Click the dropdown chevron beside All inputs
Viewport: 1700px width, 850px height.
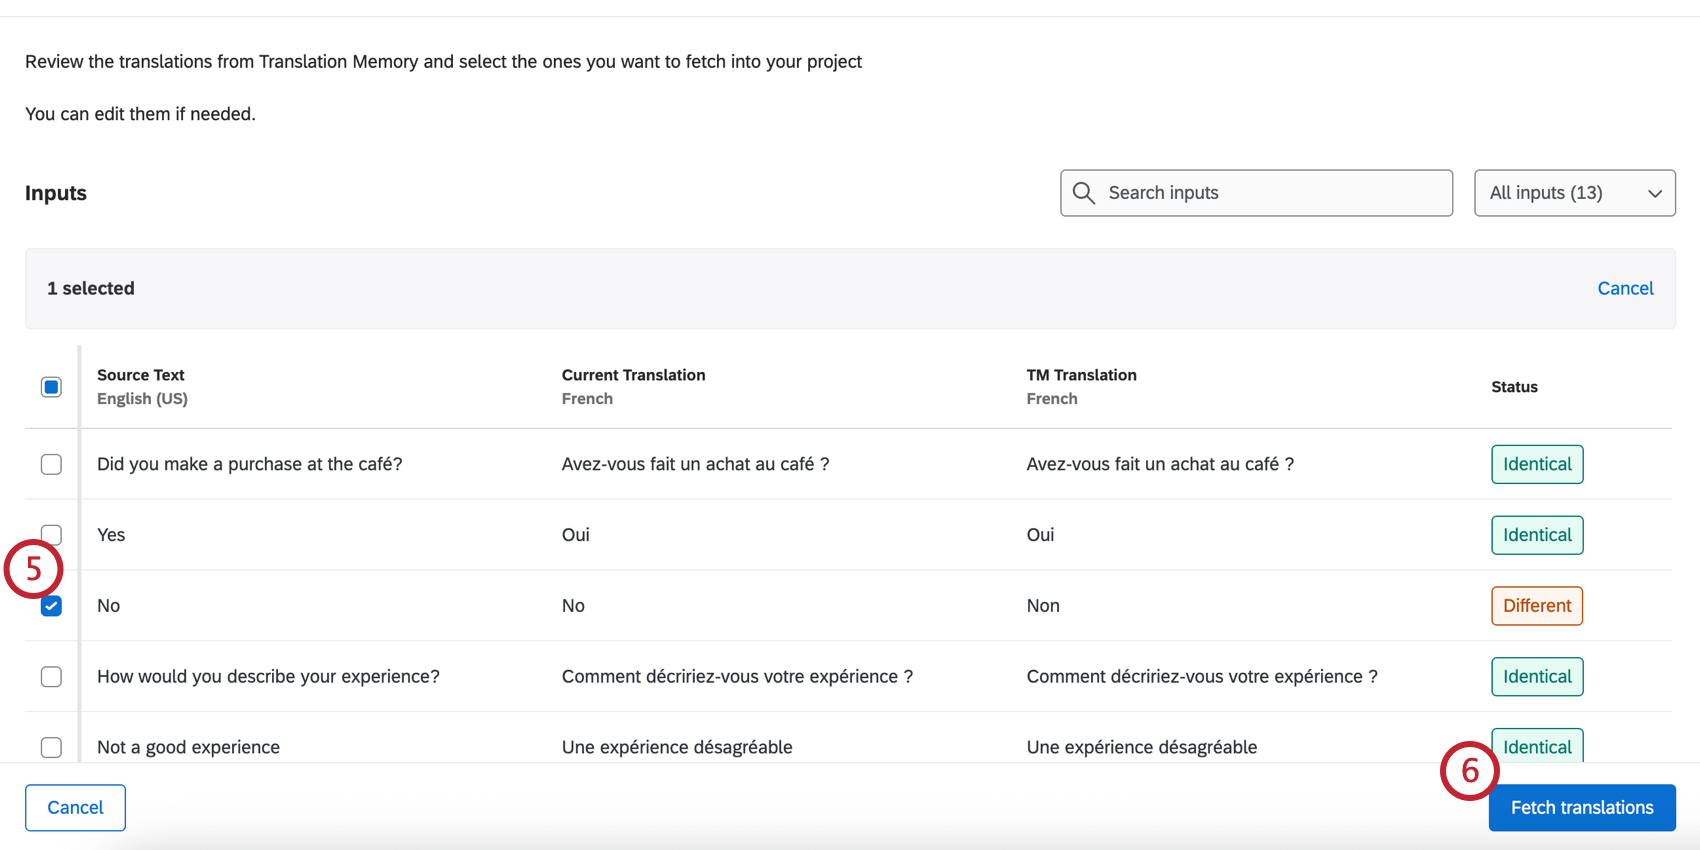pos(1655,194)
